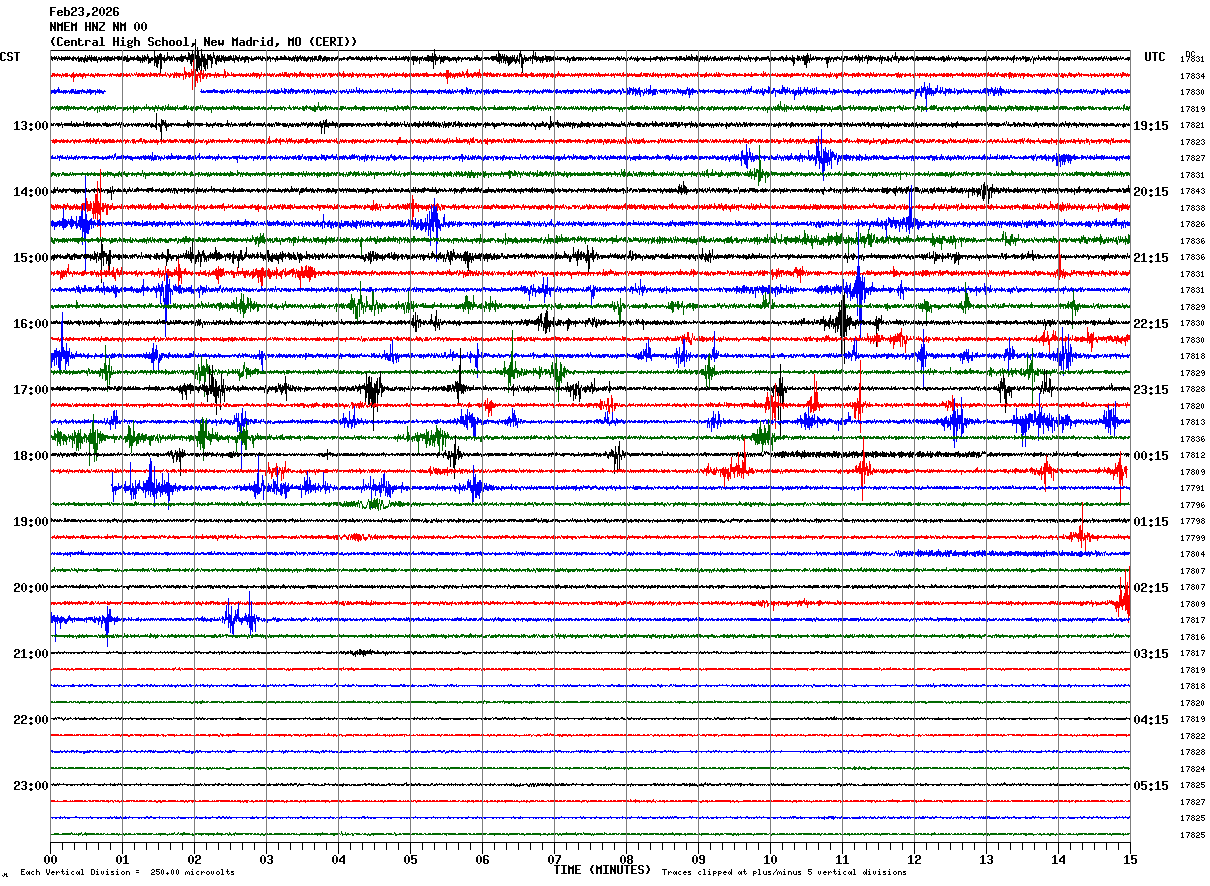The width and height of the screenshot is (1210, 886).
Task: Click the Feb23,2026 date label
Action: click(x=84, y=12)
